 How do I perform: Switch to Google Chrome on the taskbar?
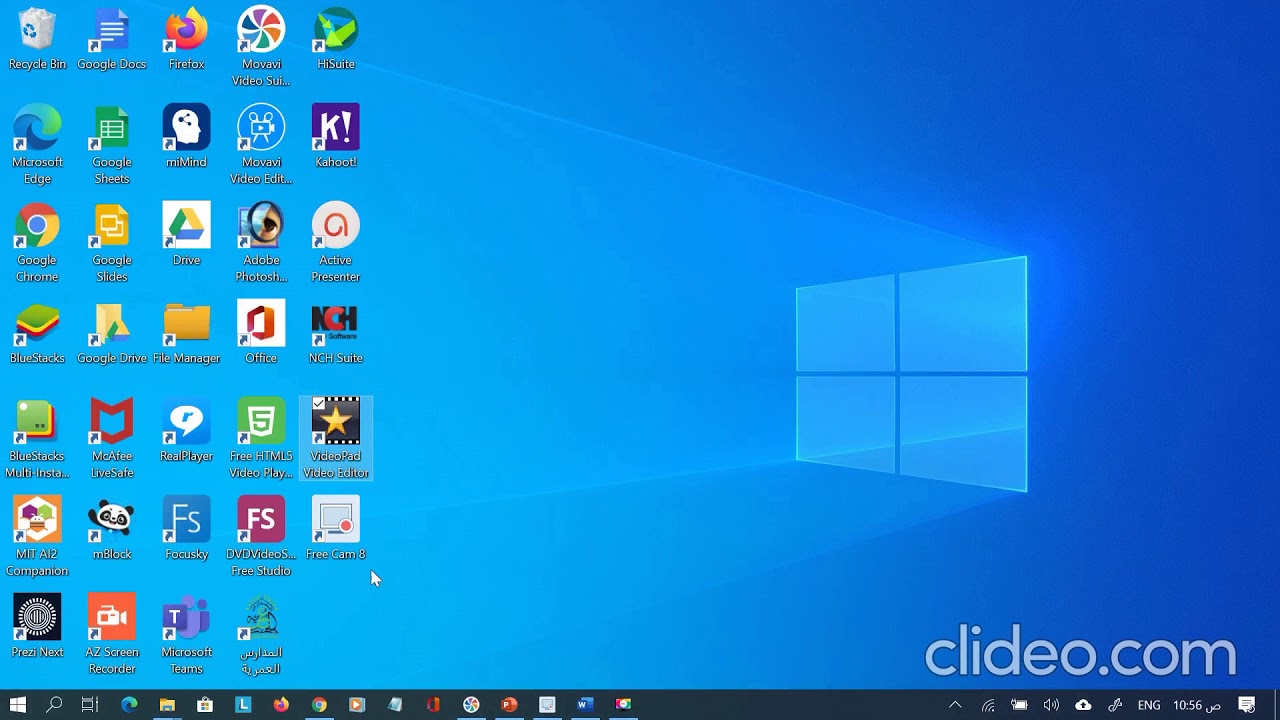pyautogui.click(x=319, y=705)
